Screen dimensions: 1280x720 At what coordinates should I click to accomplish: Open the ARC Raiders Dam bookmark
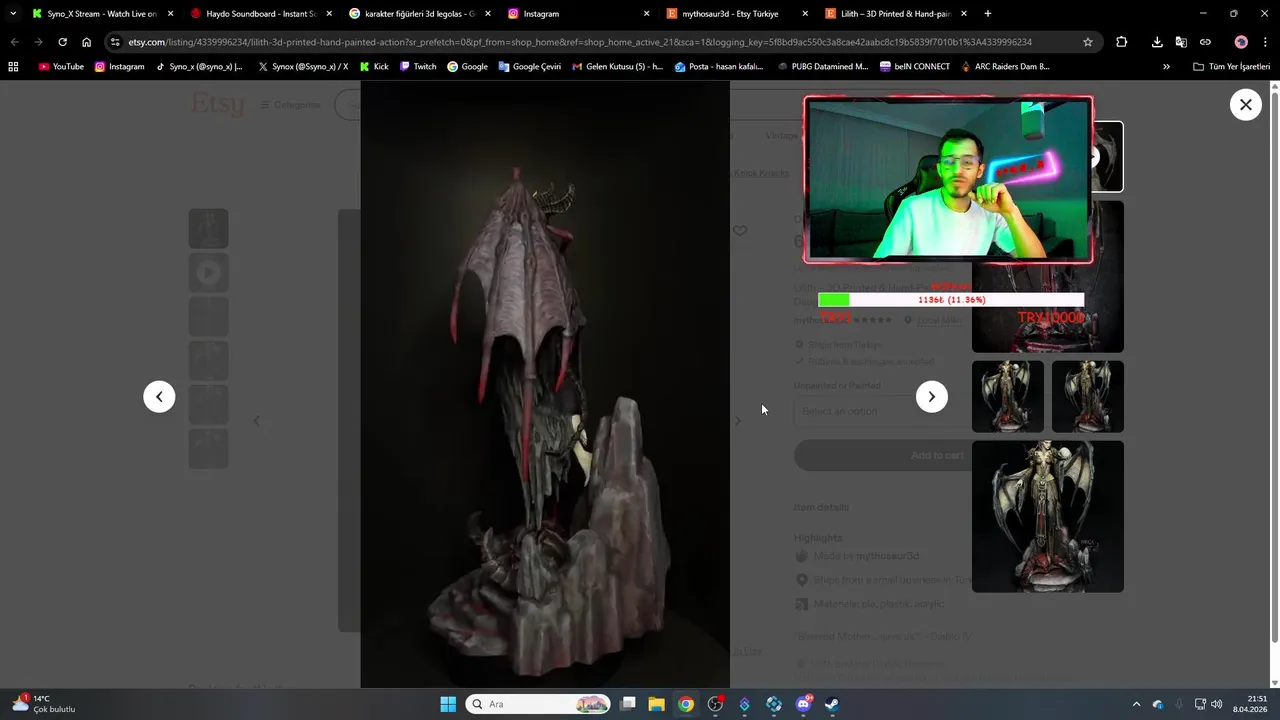click(x=1004, y=67)
